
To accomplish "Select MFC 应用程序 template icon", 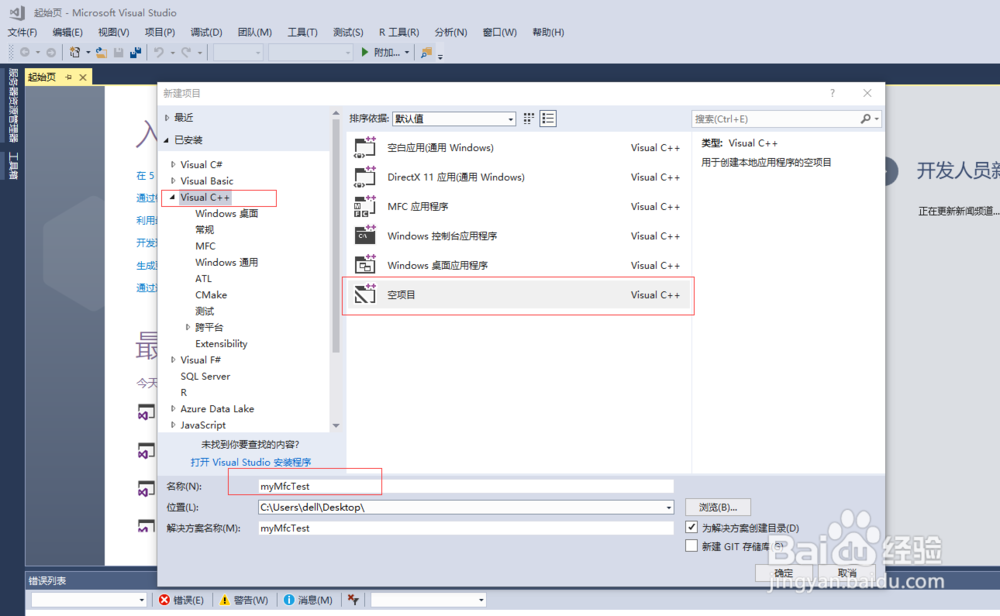I will (365, 206).
